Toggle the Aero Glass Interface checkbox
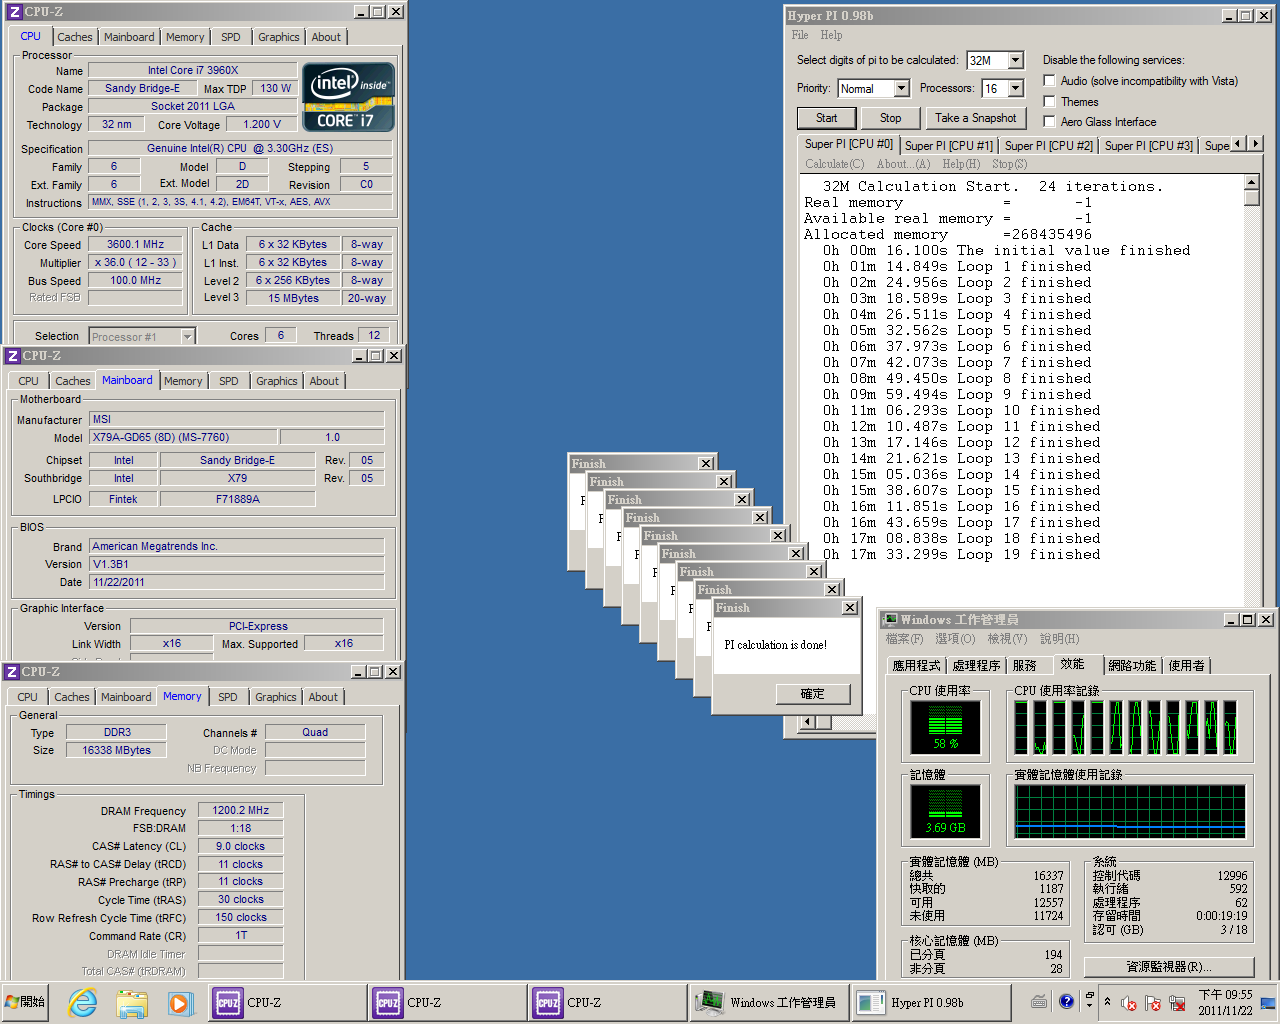1280x1024 pixels. [x=1049, y=121]
